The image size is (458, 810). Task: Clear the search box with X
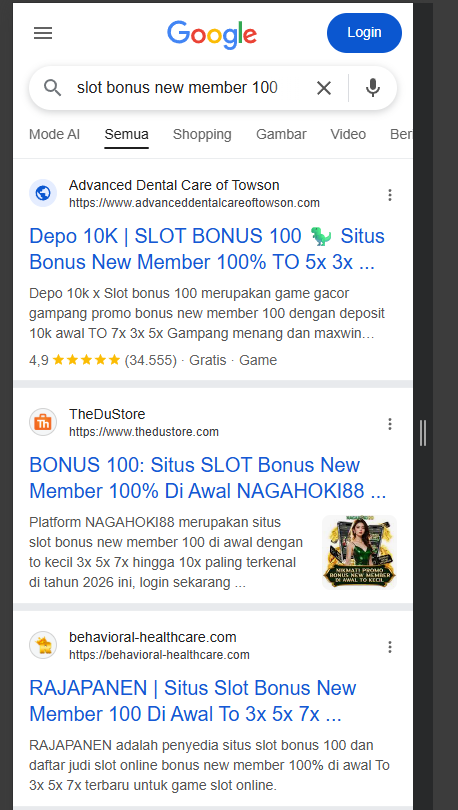pyautogui.click(x=324, y=88)
